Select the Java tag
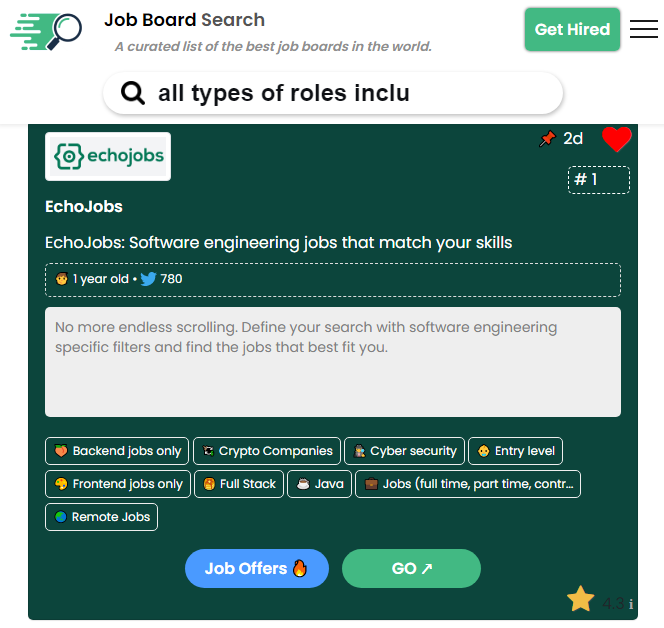The height and width of the screenshot is (628, 664). pyautogui.click(x=319, y=484)
